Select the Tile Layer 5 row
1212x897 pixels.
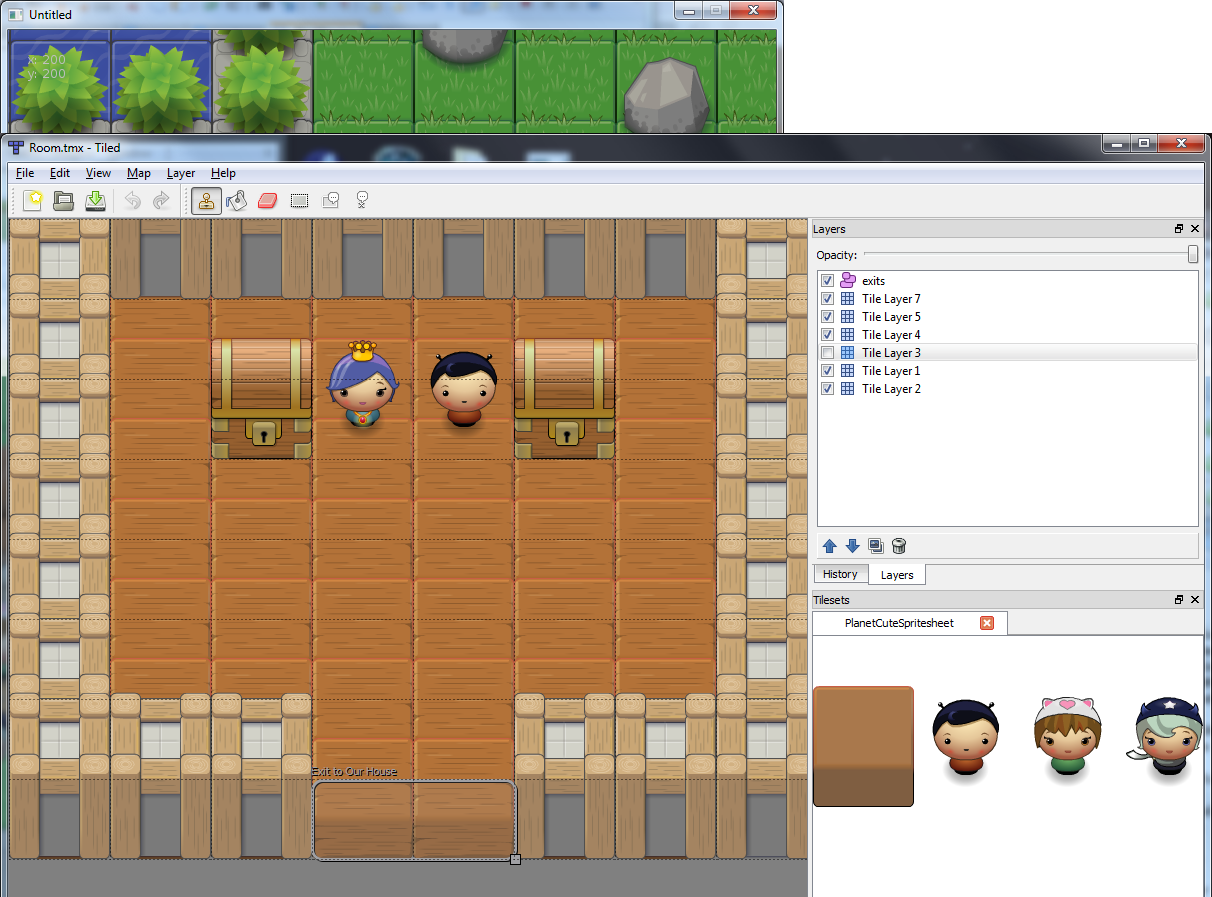(1008, 317)
